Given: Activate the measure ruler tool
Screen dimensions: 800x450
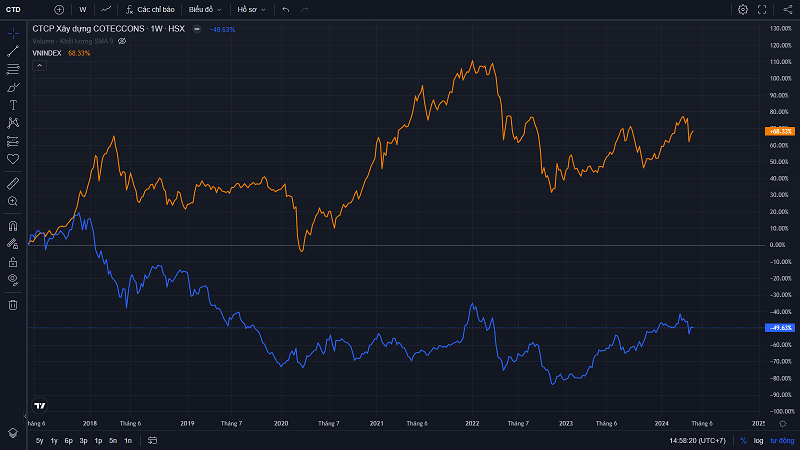Looking at the screenshot, I should point(13,183).
